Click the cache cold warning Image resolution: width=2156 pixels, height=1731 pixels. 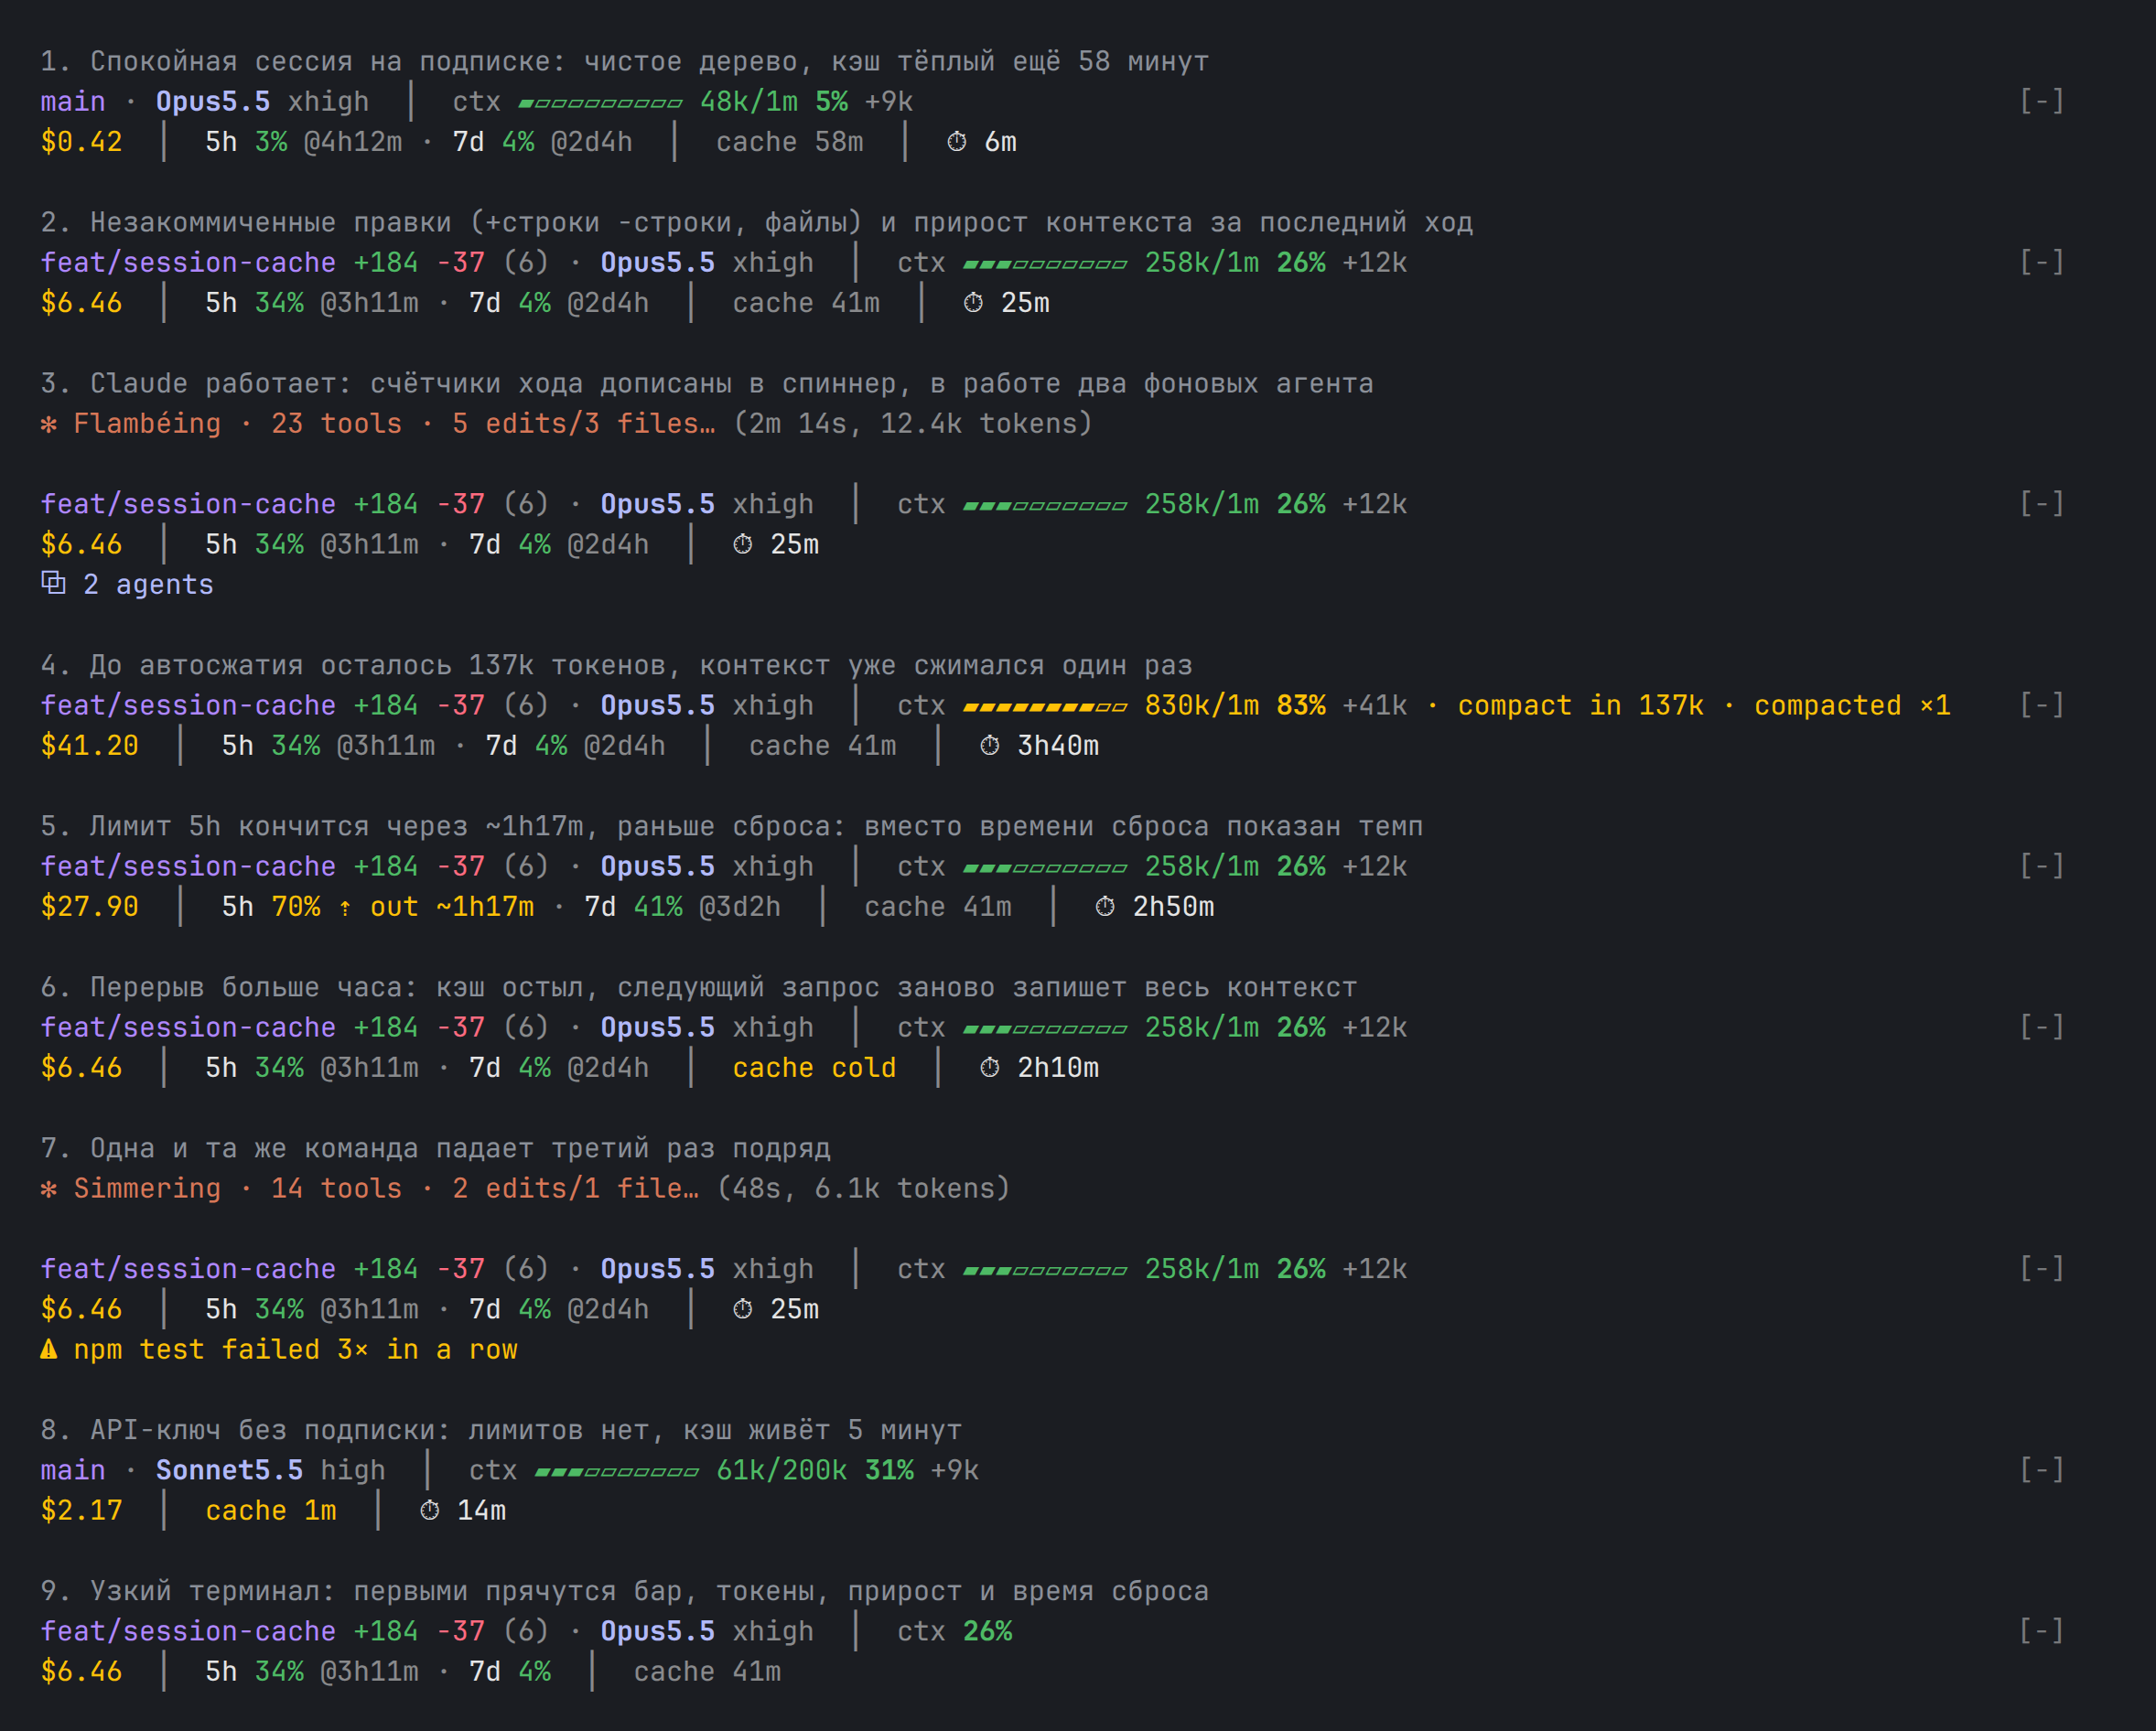814,1068
